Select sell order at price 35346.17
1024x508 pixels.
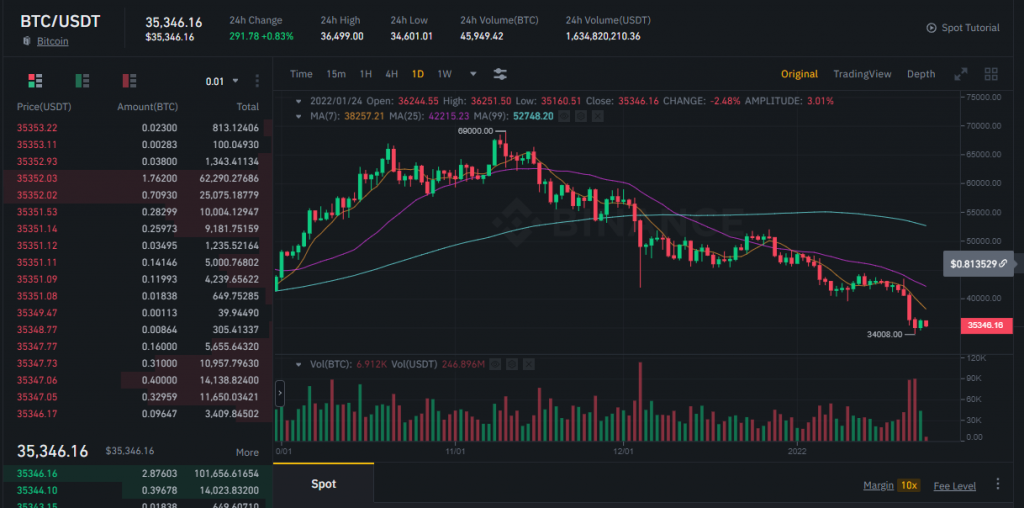[x=137, y=413]
